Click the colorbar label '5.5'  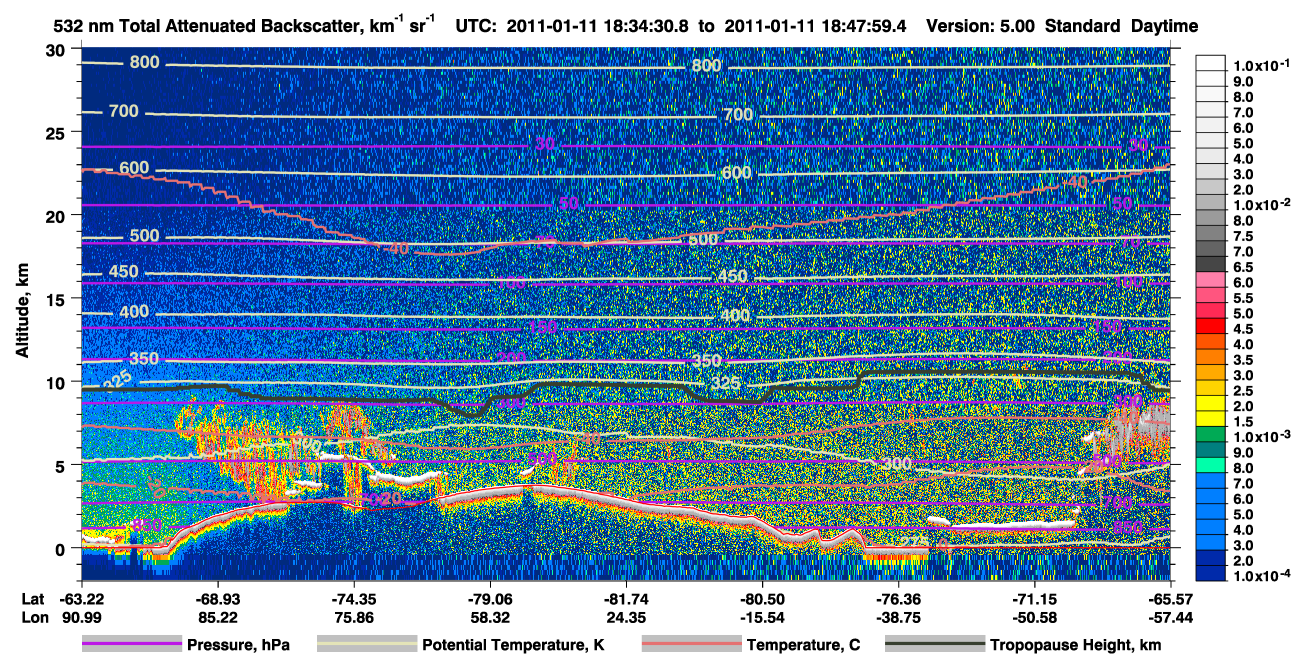pos(1244,298)
